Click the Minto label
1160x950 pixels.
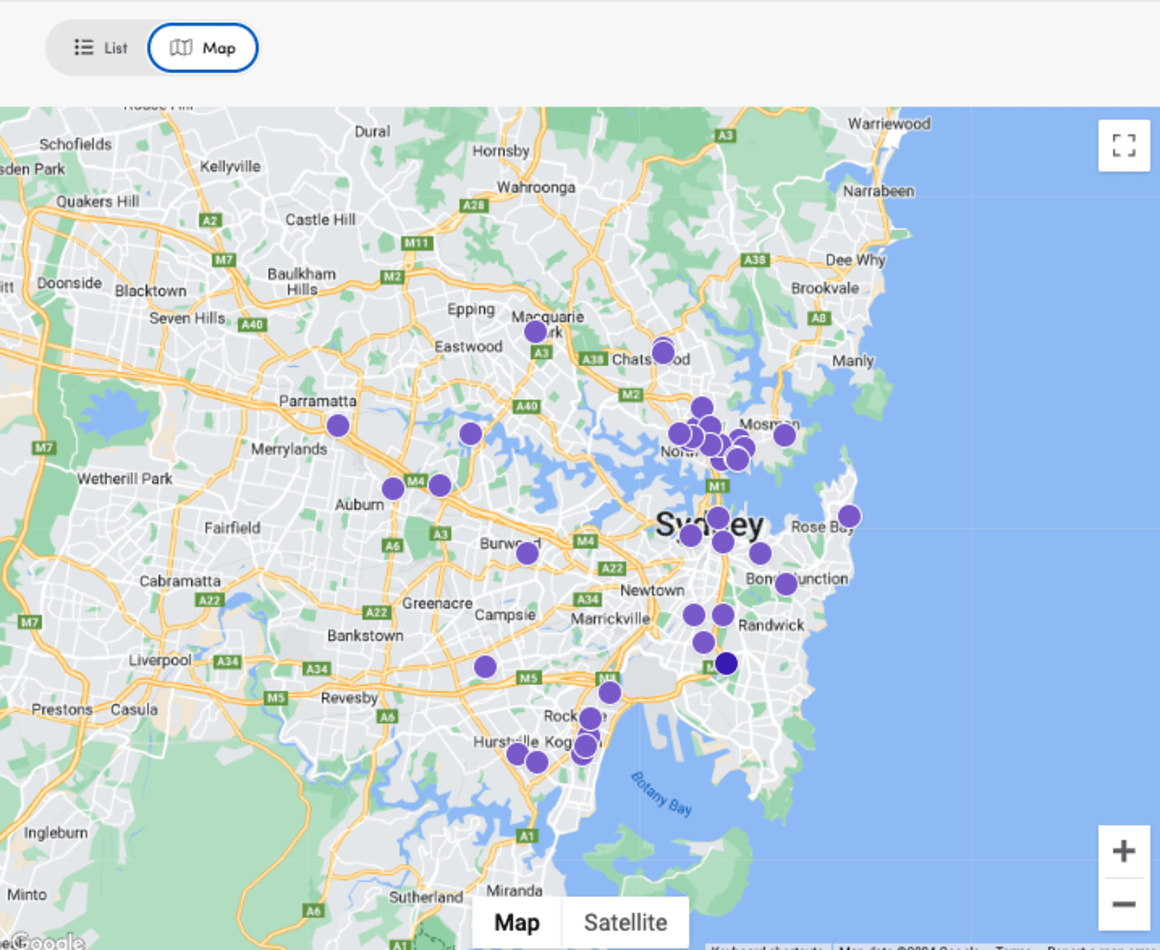pos(27,895)
